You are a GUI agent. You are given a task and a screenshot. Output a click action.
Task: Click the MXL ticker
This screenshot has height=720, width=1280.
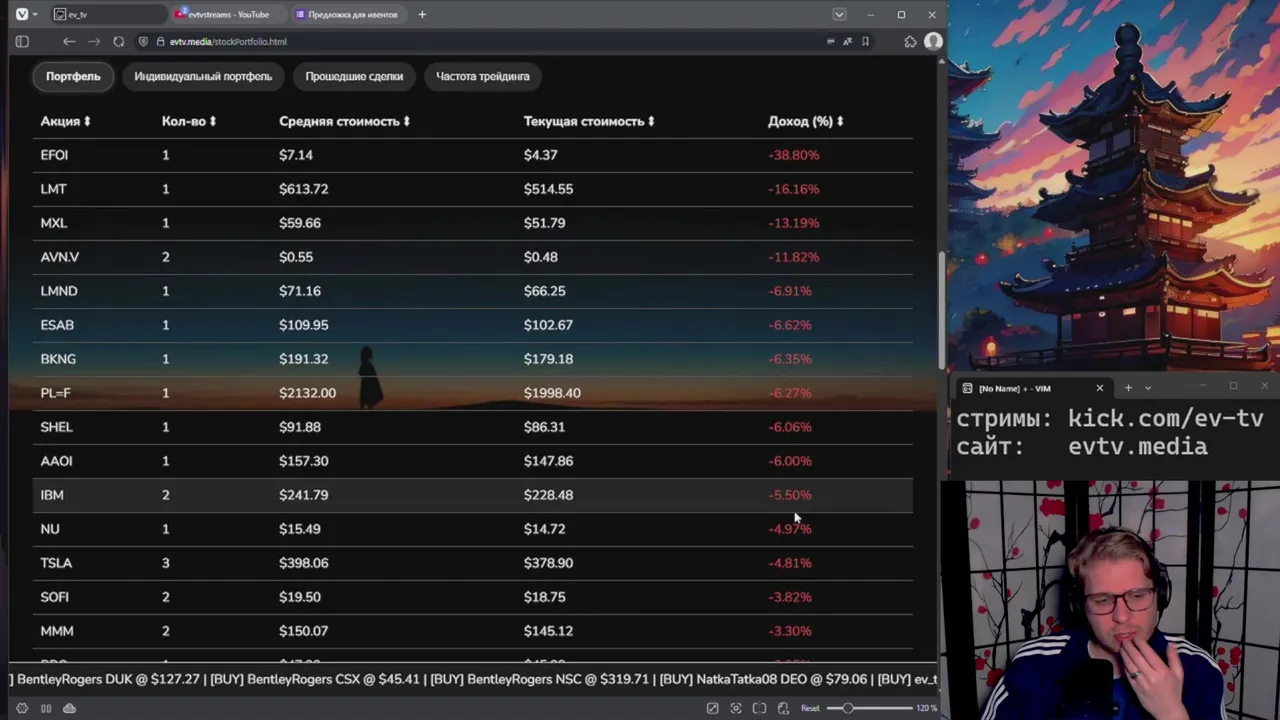pos(54,223)
